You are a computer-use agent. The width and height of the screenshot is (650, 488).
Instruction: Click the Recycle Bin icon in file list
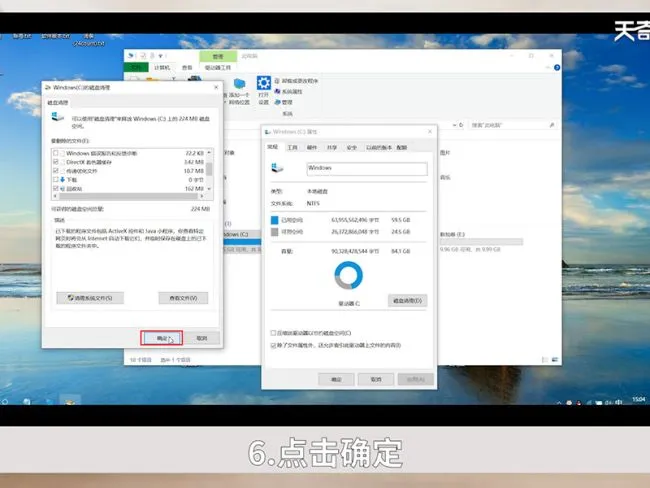pos(63,189)
